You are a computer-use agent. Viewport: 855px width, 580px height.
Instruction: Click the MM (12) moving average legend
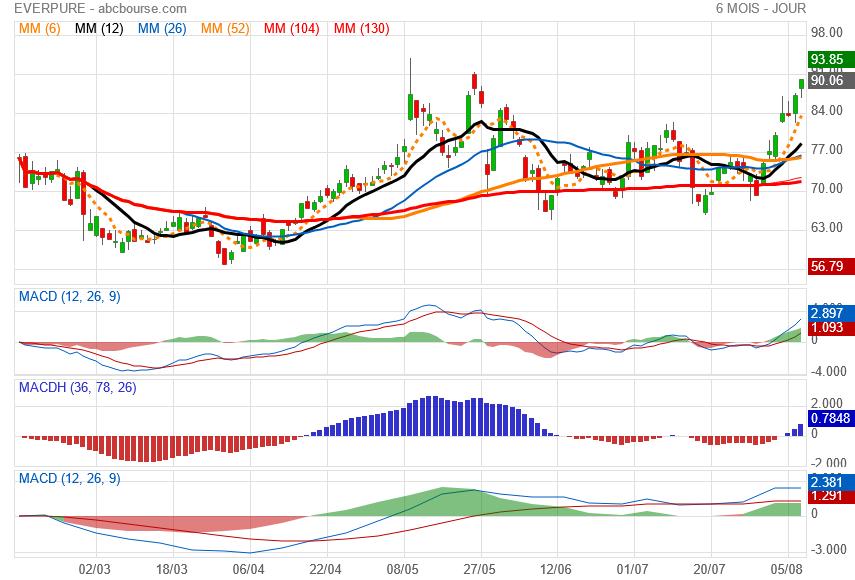pyautogui.click(x=99, y=28)
